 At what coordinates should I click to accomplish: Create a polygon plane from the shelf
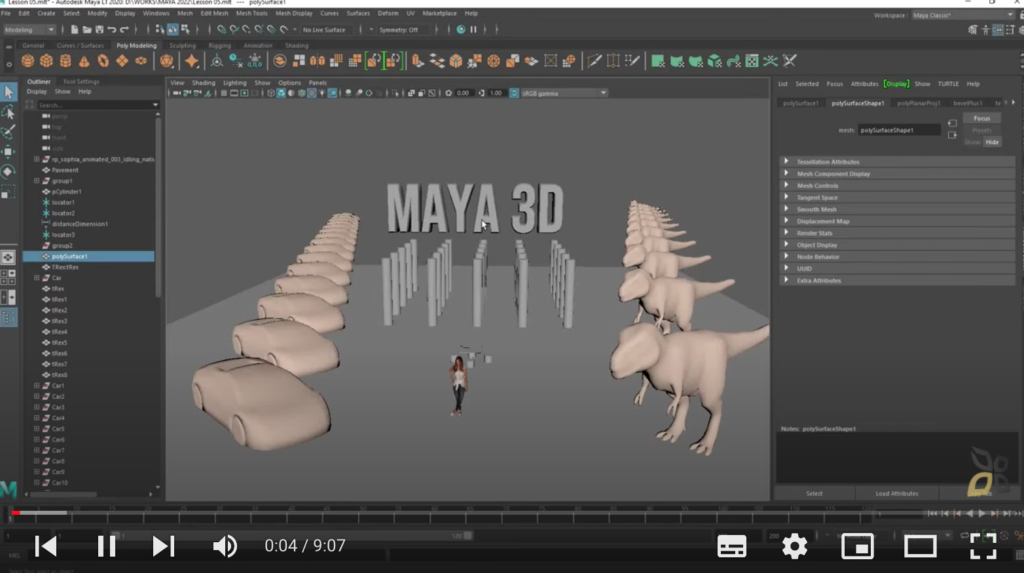(x=122, y=61)
